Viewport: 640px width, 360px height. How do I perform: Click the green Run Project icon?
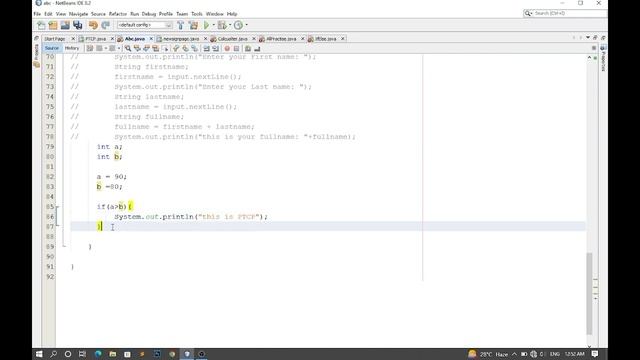(x=207, y=25)
